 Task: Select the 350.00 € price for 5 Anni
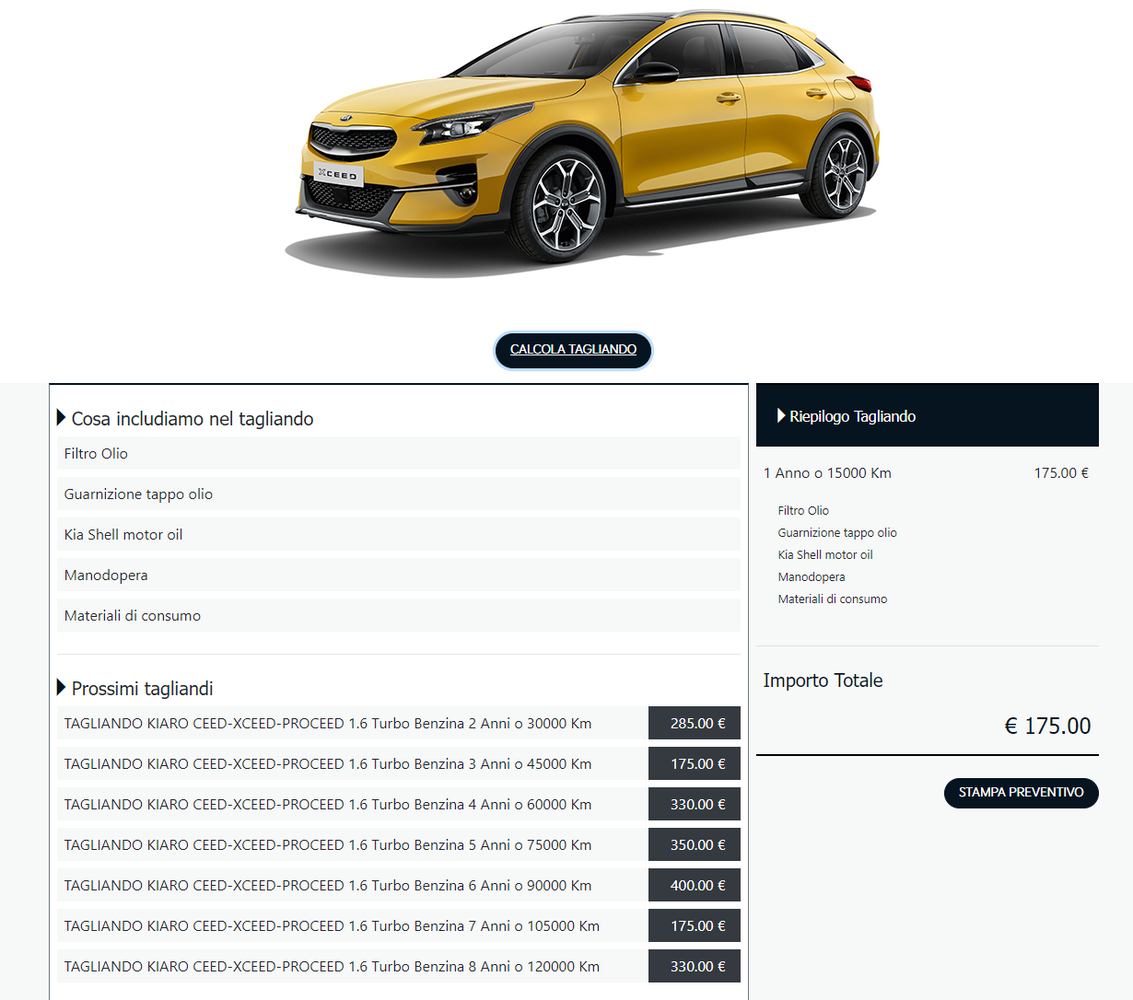694,844
